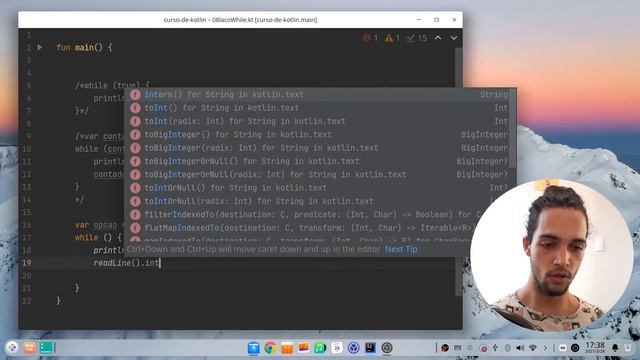Open the trash icon in taskbar
The height and width of the screenshot is (360, 640).
627,348
